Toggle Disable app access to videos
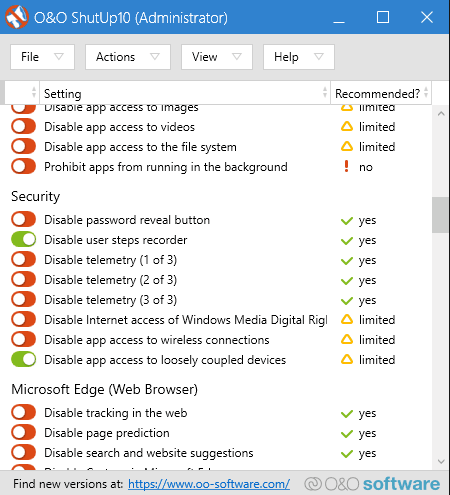Image resolution: width=450 pixels, height=495 pixels. pos(23,126)
